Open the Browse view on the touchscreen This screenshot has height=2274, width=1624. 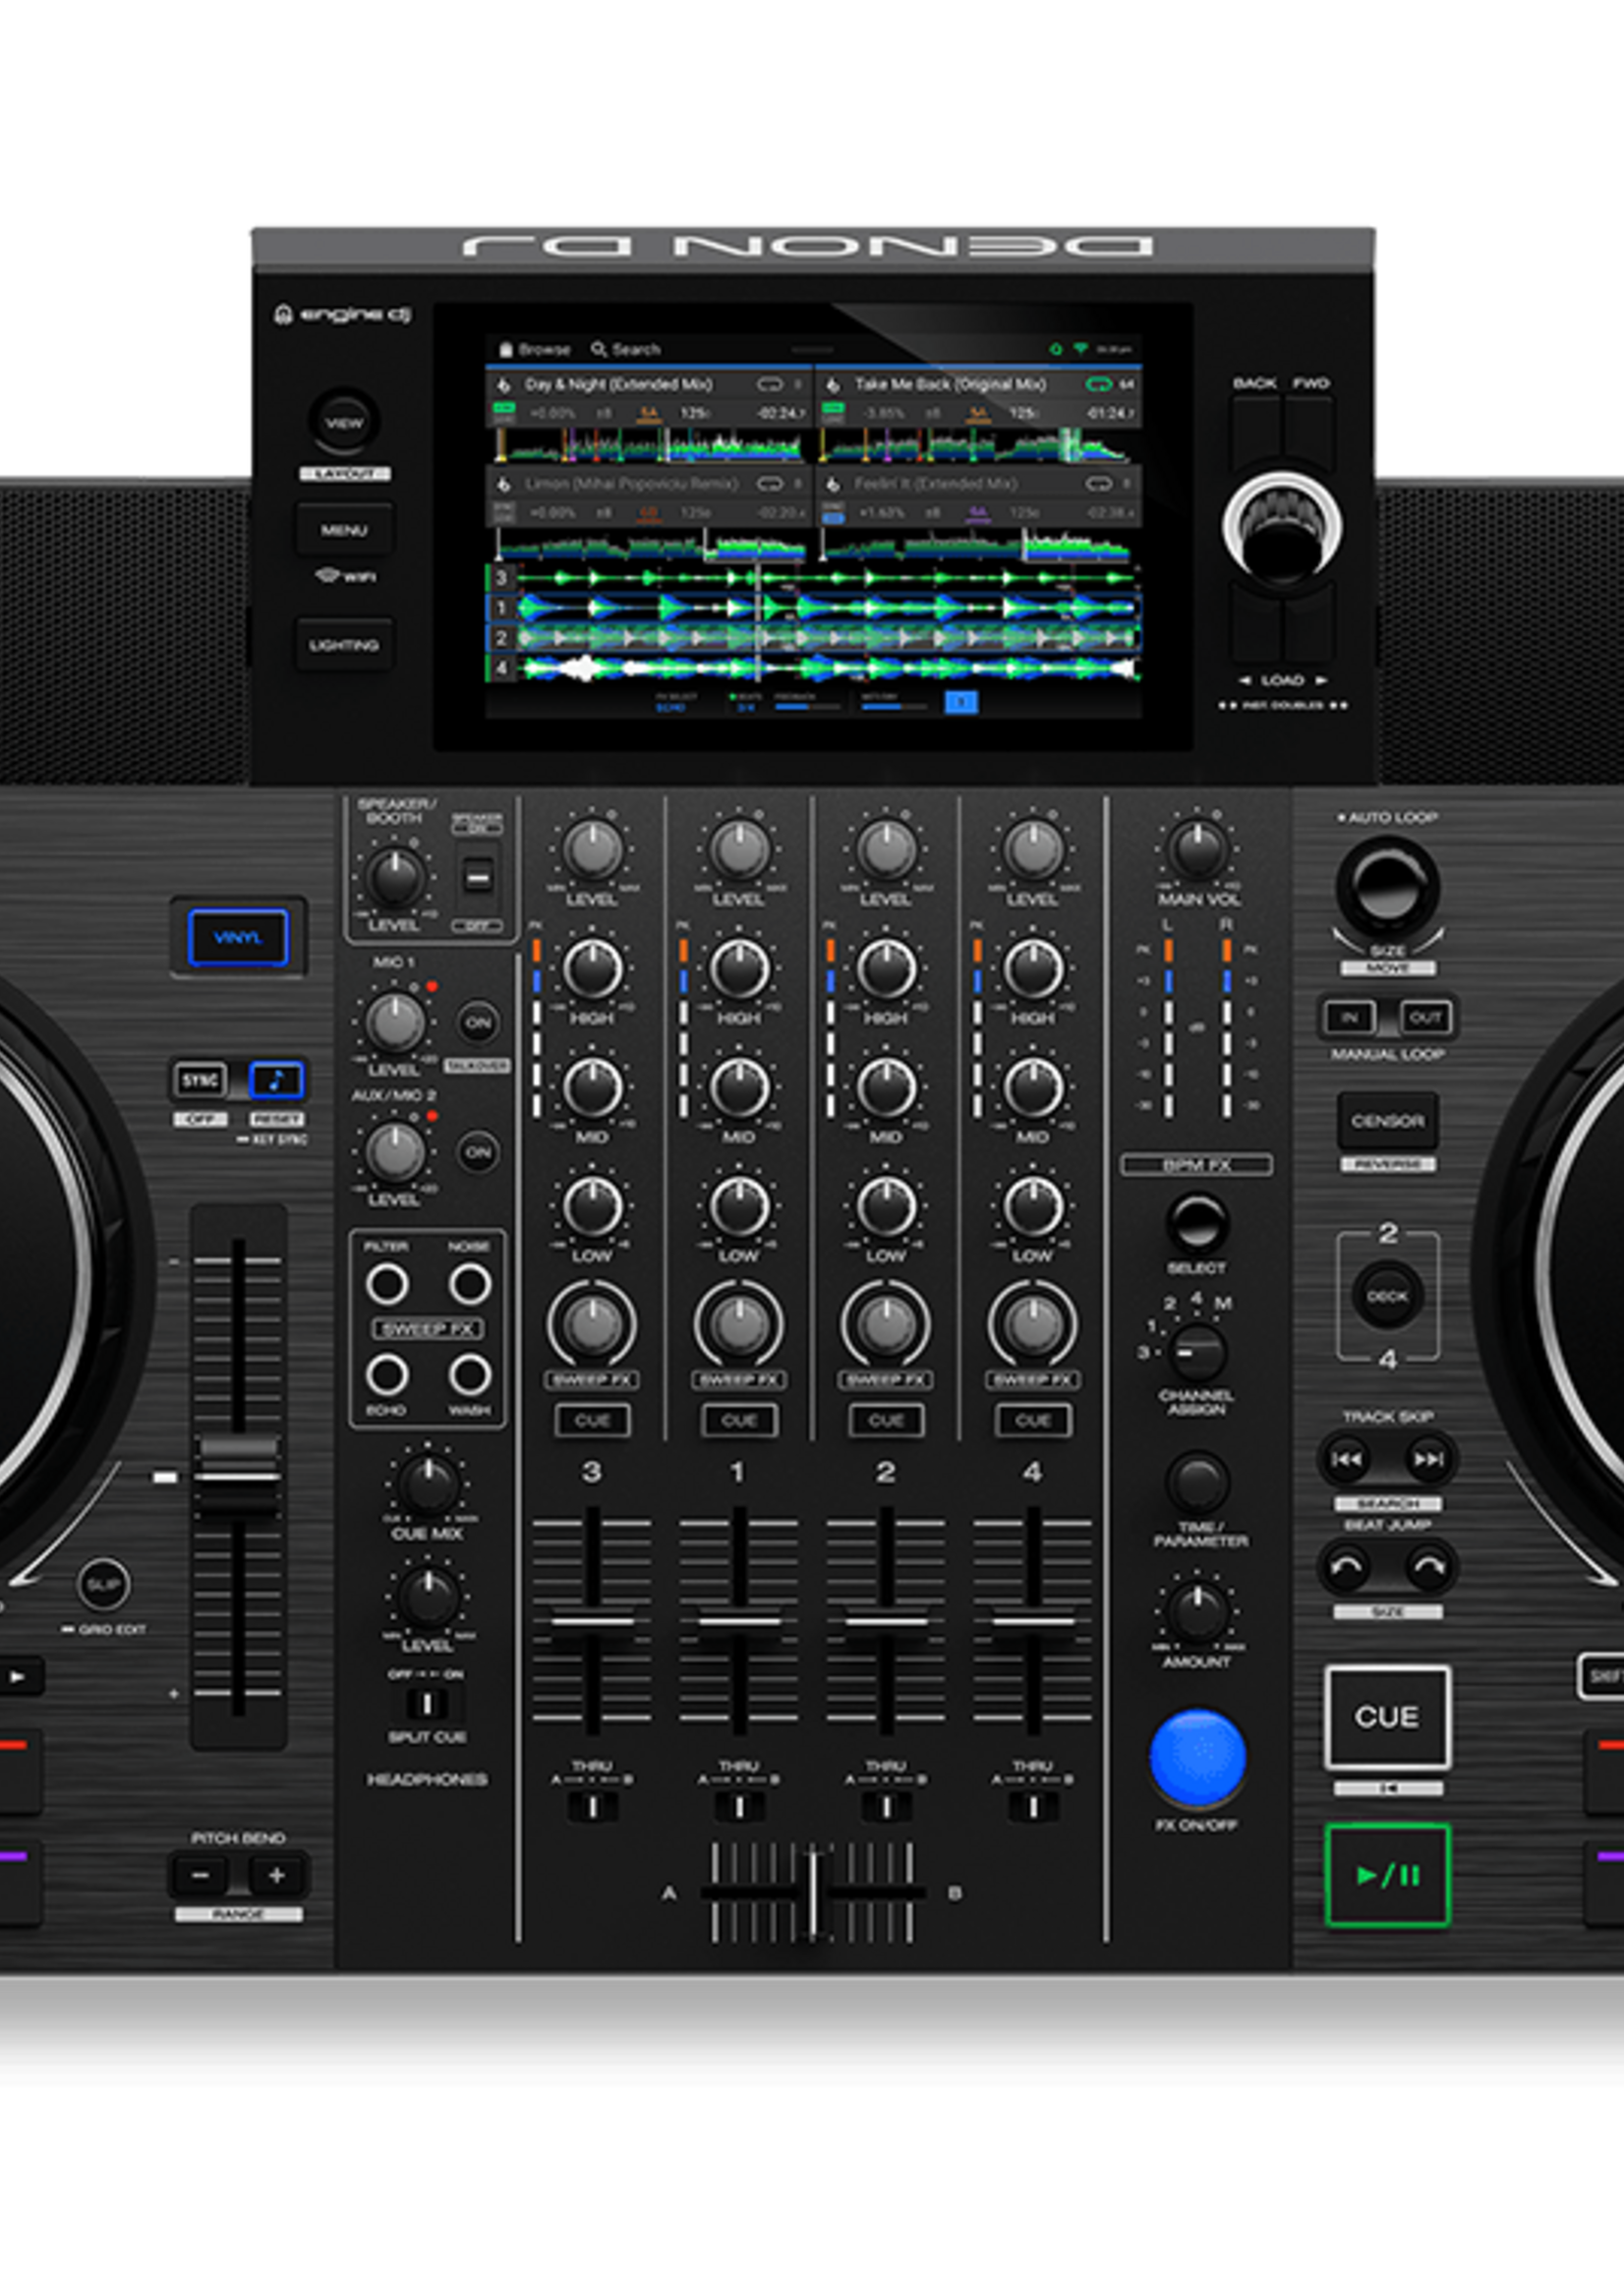point(535,349)
